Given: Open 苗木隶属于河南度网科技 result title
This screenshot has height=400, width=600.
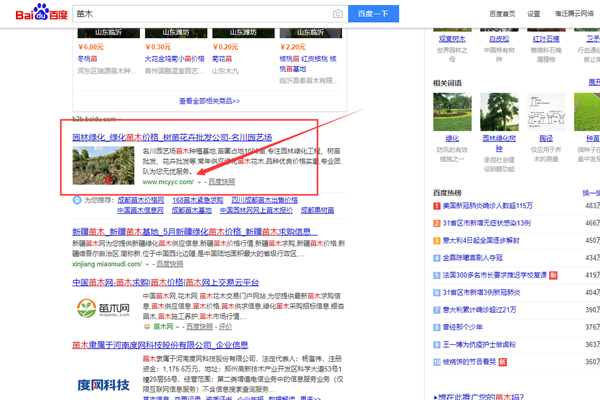Looking at the screenshot, I should click(x=160, y=345).
